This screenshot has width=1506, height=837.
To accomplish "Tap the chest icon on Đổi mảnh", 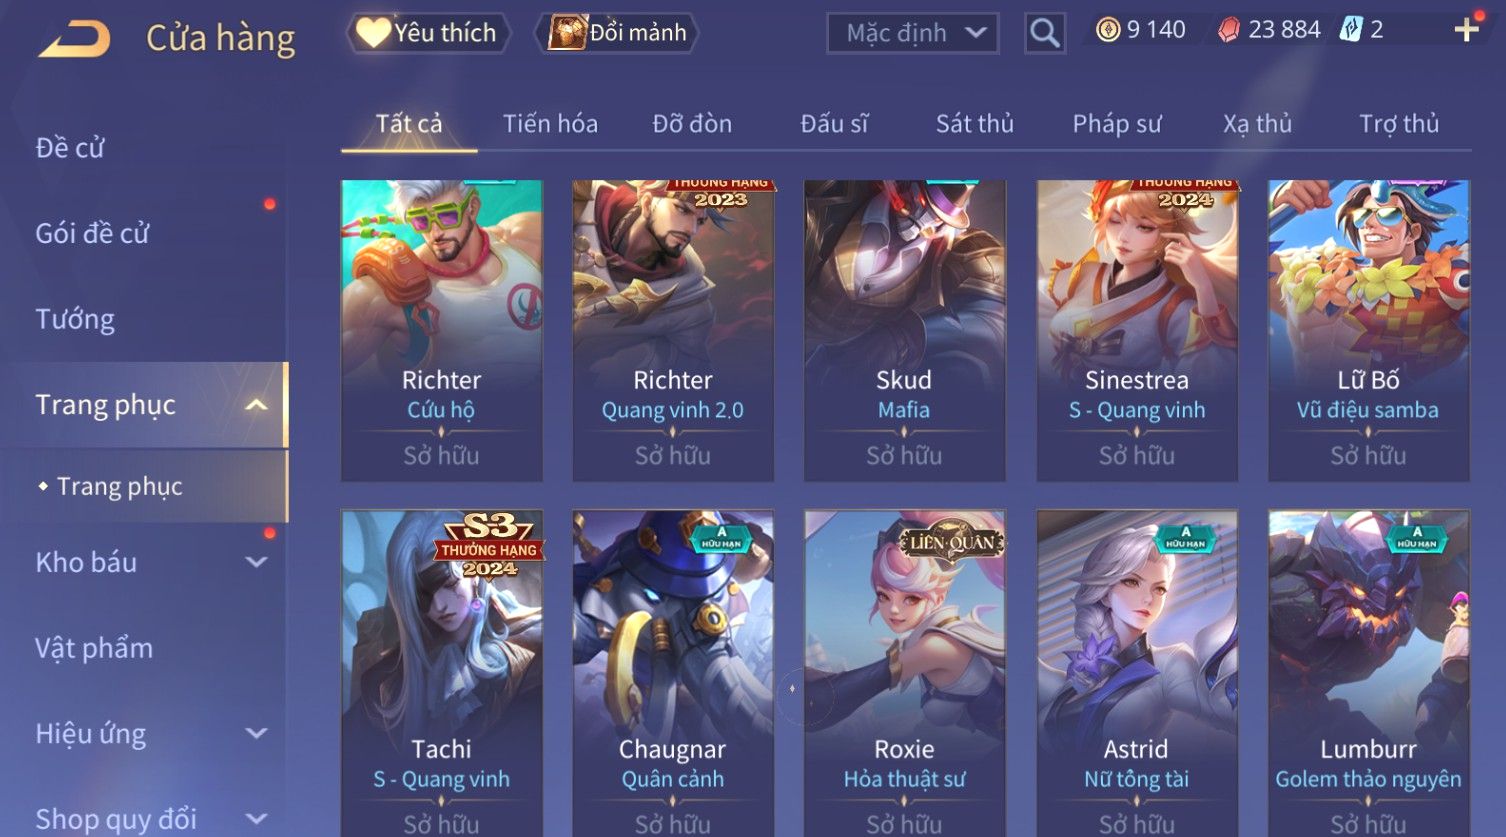I will tap(566, 33).
